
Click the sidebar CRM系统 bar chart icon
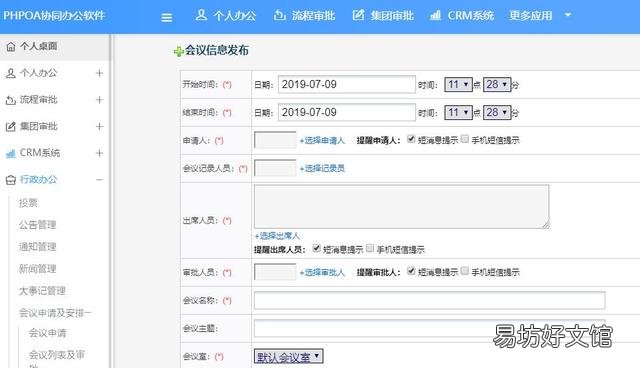point(11,153)
